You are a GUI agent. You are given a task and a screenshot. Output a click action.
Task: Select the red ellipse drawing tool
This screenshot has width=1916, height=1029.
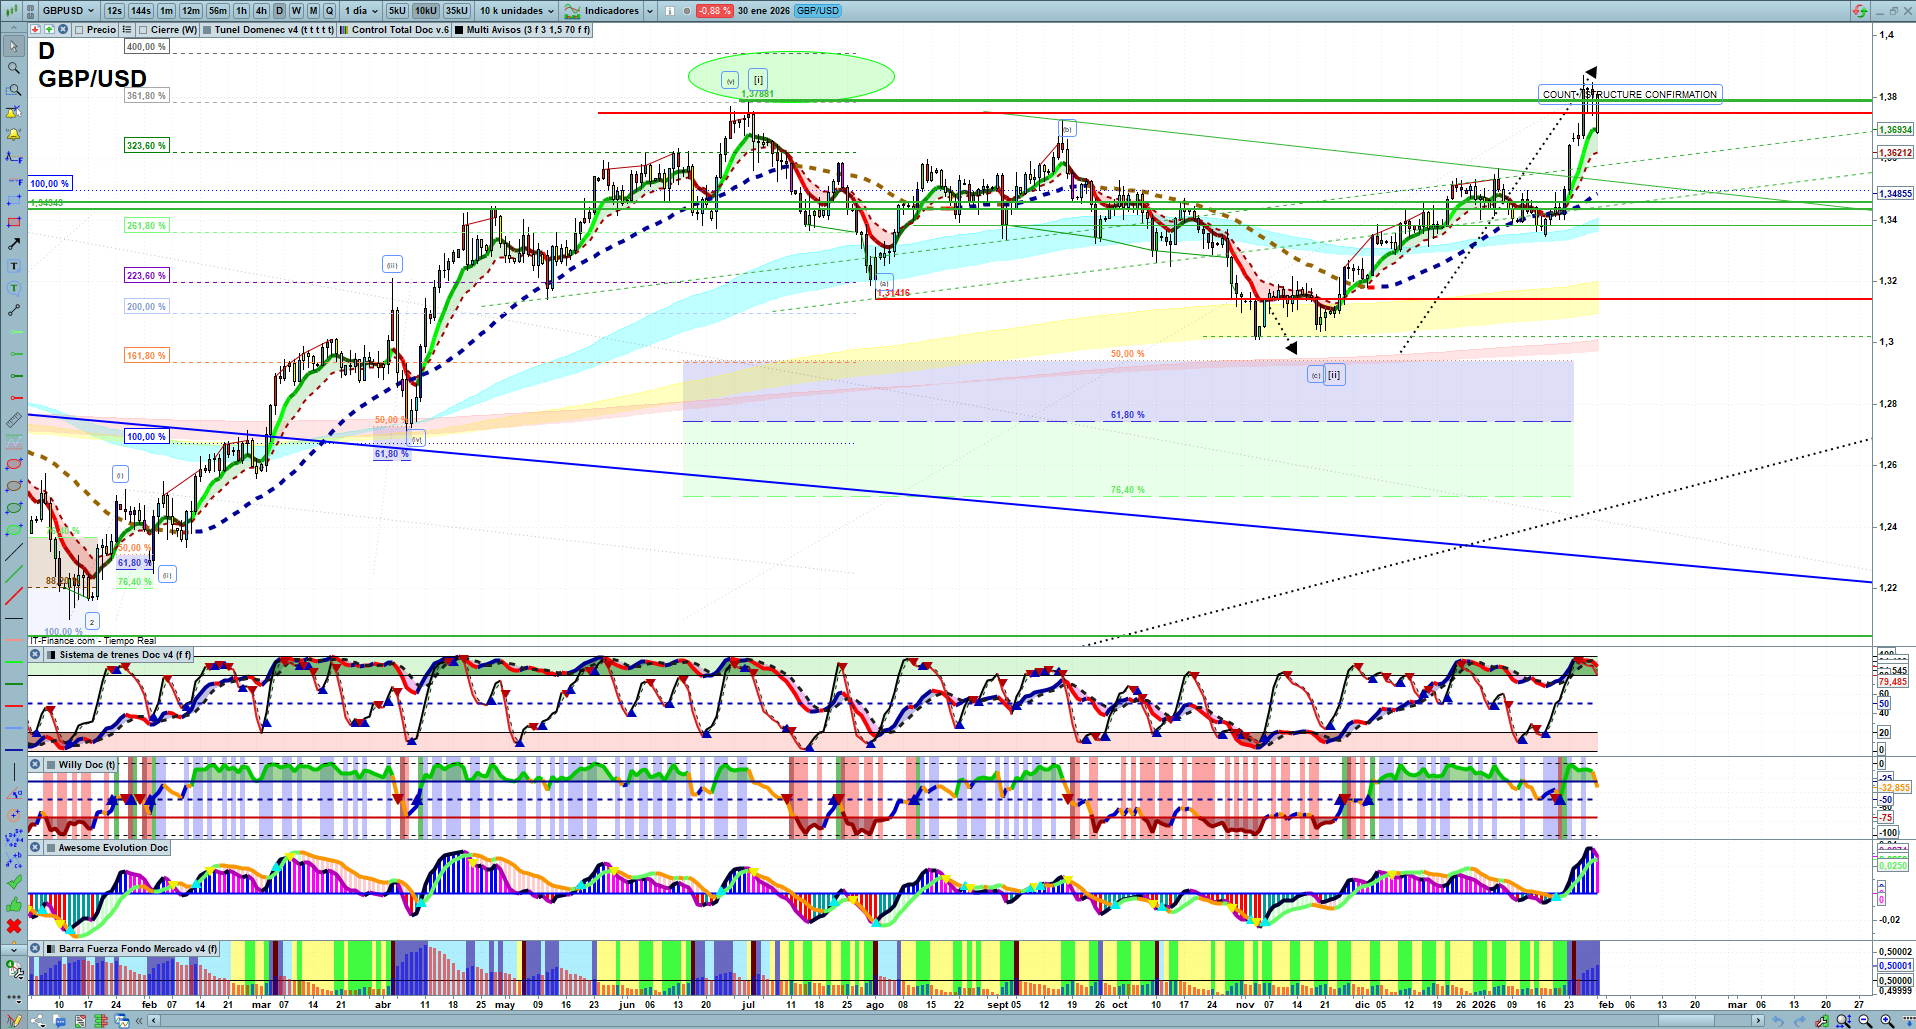(x=14, y=464)
